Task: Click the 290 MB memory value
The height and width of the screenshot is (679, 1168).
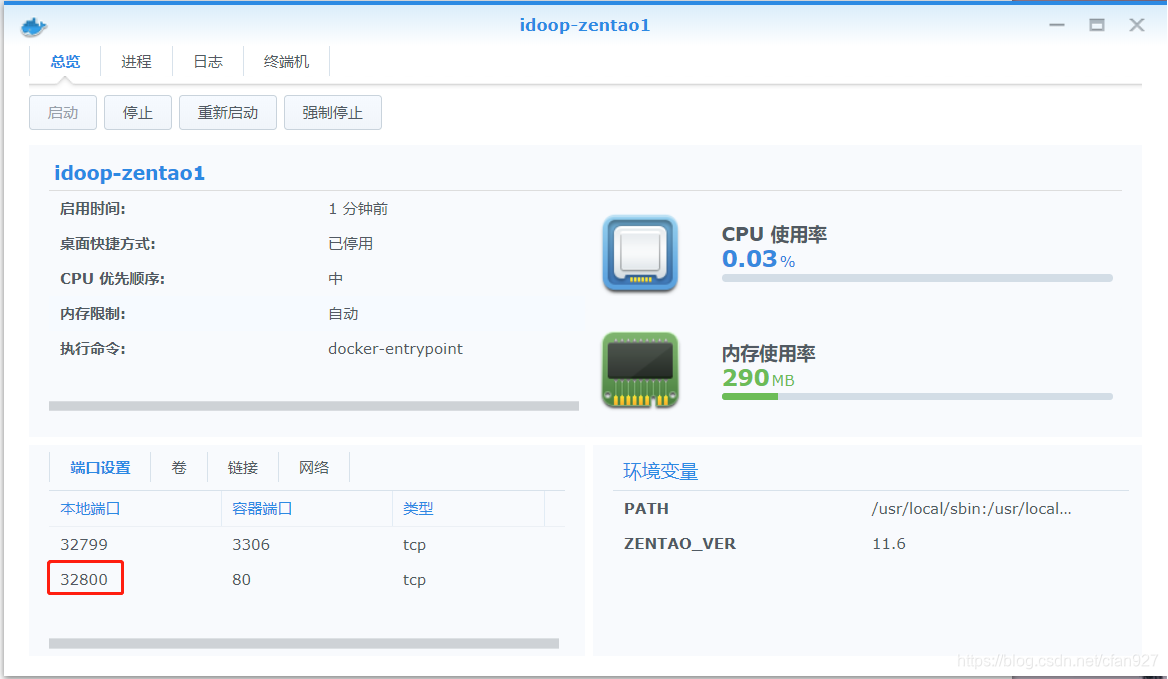Action: [x=758, y=378]
